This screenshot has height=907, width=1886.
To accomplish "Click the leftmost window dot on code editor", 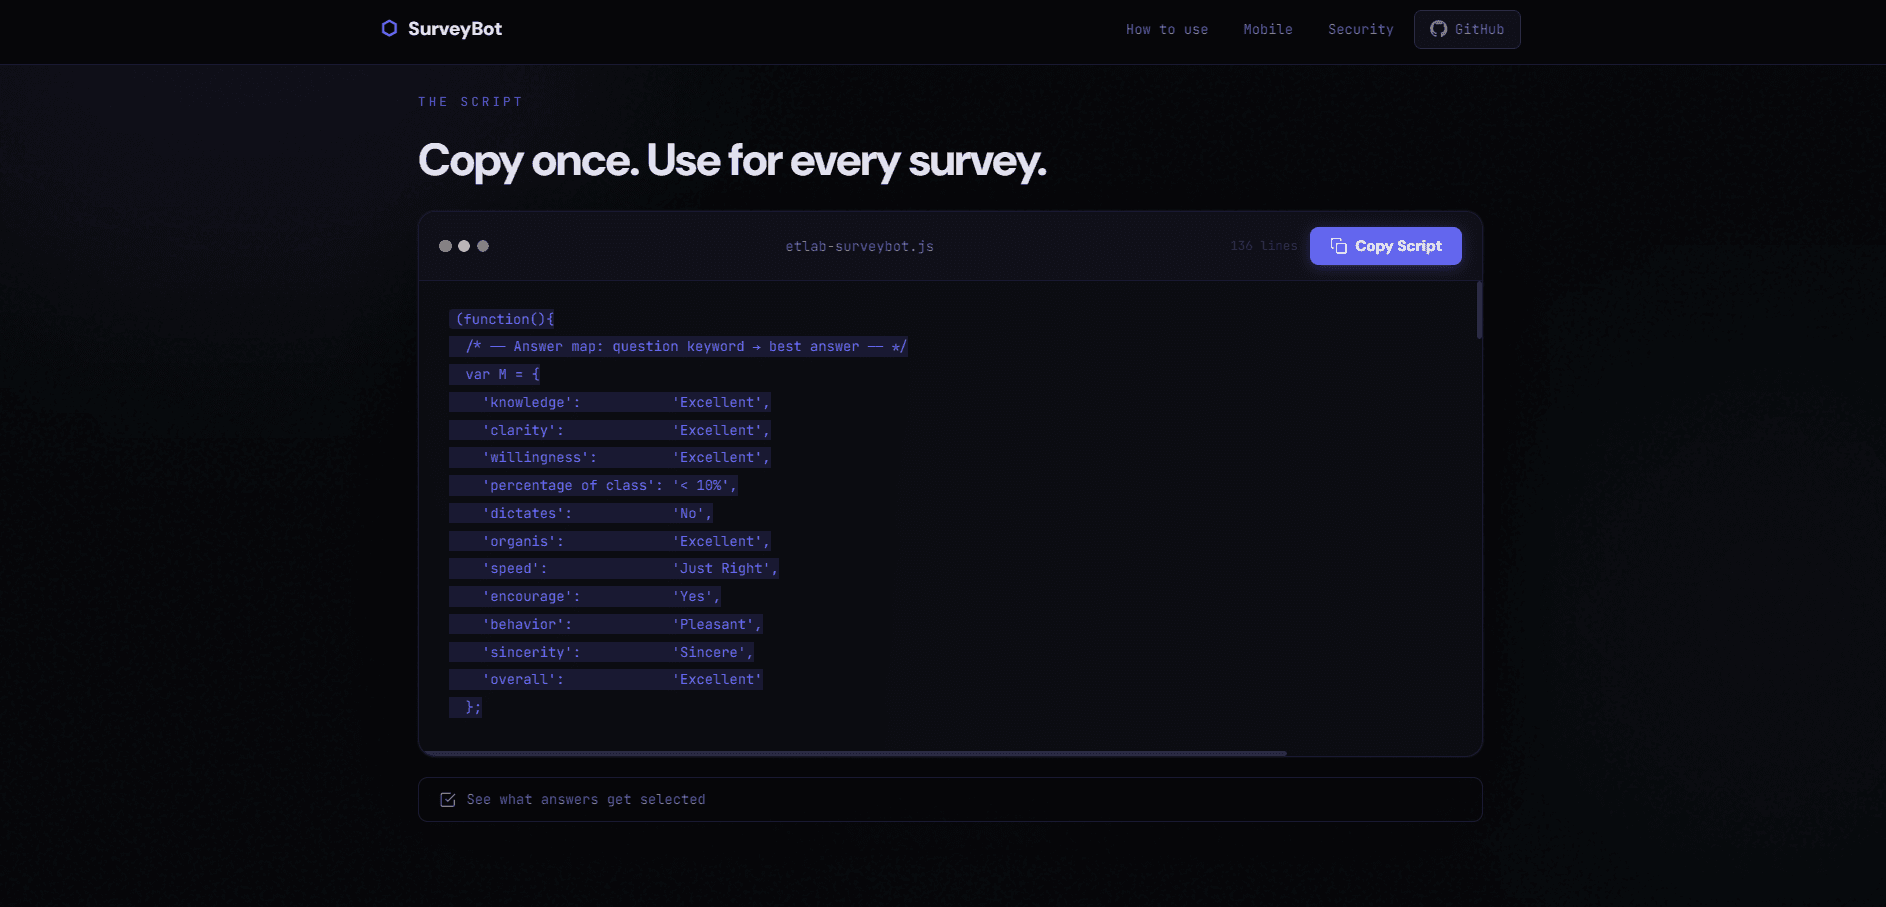I will [x=444, y=245].
